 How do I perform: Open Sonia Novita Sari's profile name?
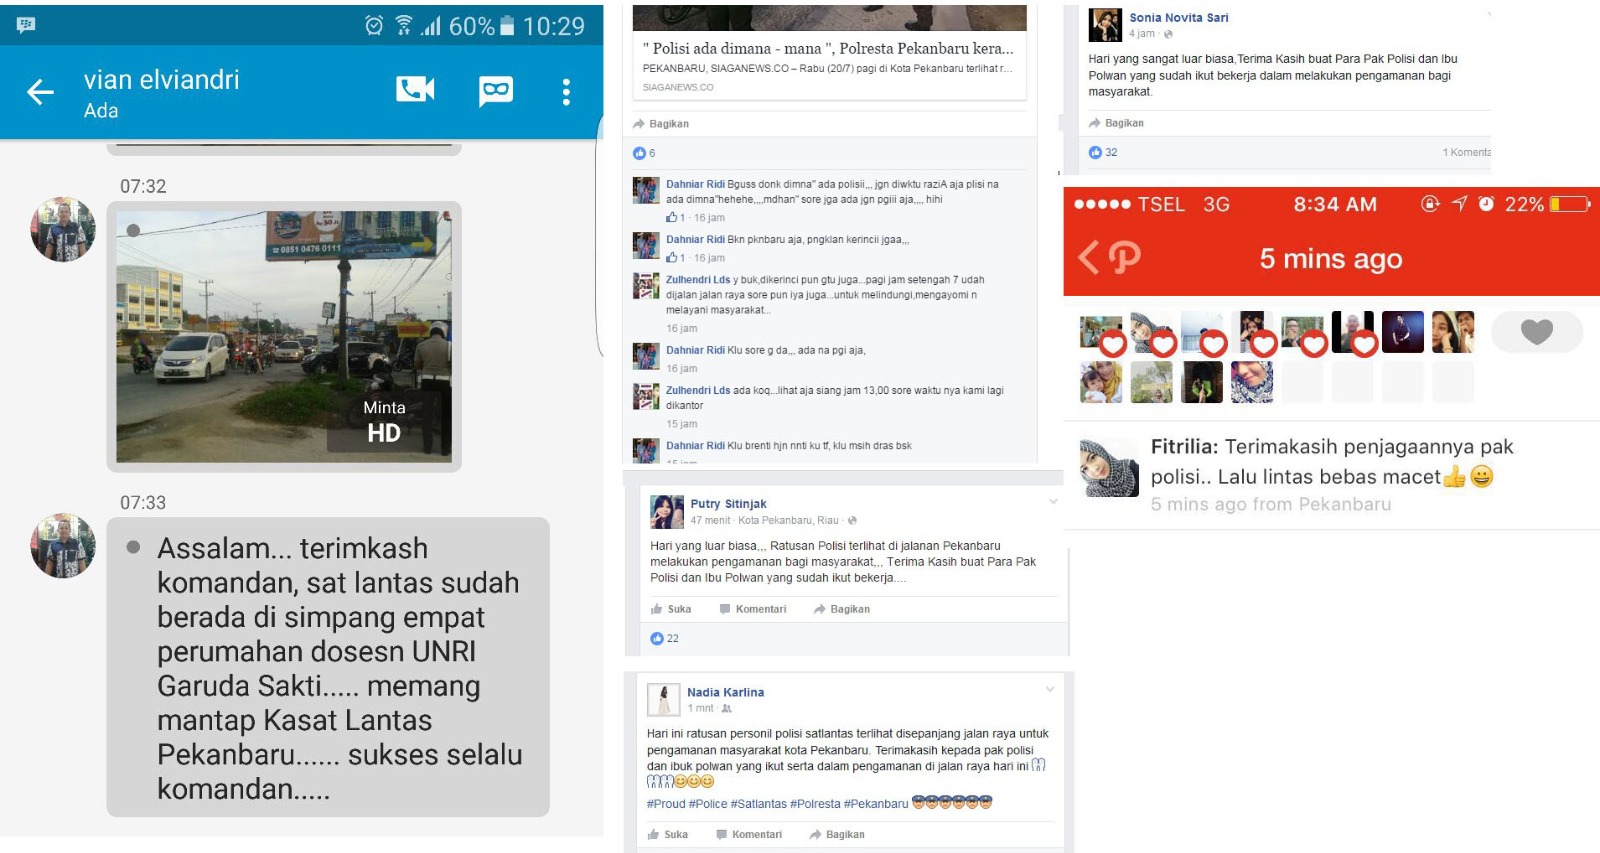(x=1178, y=18)
